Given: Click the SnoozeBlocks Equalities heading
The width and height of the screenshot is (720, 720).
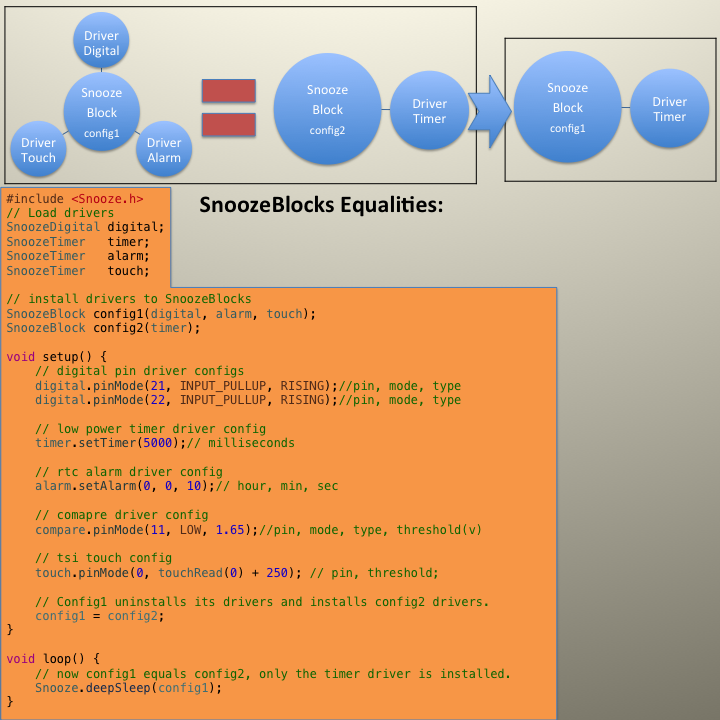Looking at the screenshot, I should [x=321, y=205].
